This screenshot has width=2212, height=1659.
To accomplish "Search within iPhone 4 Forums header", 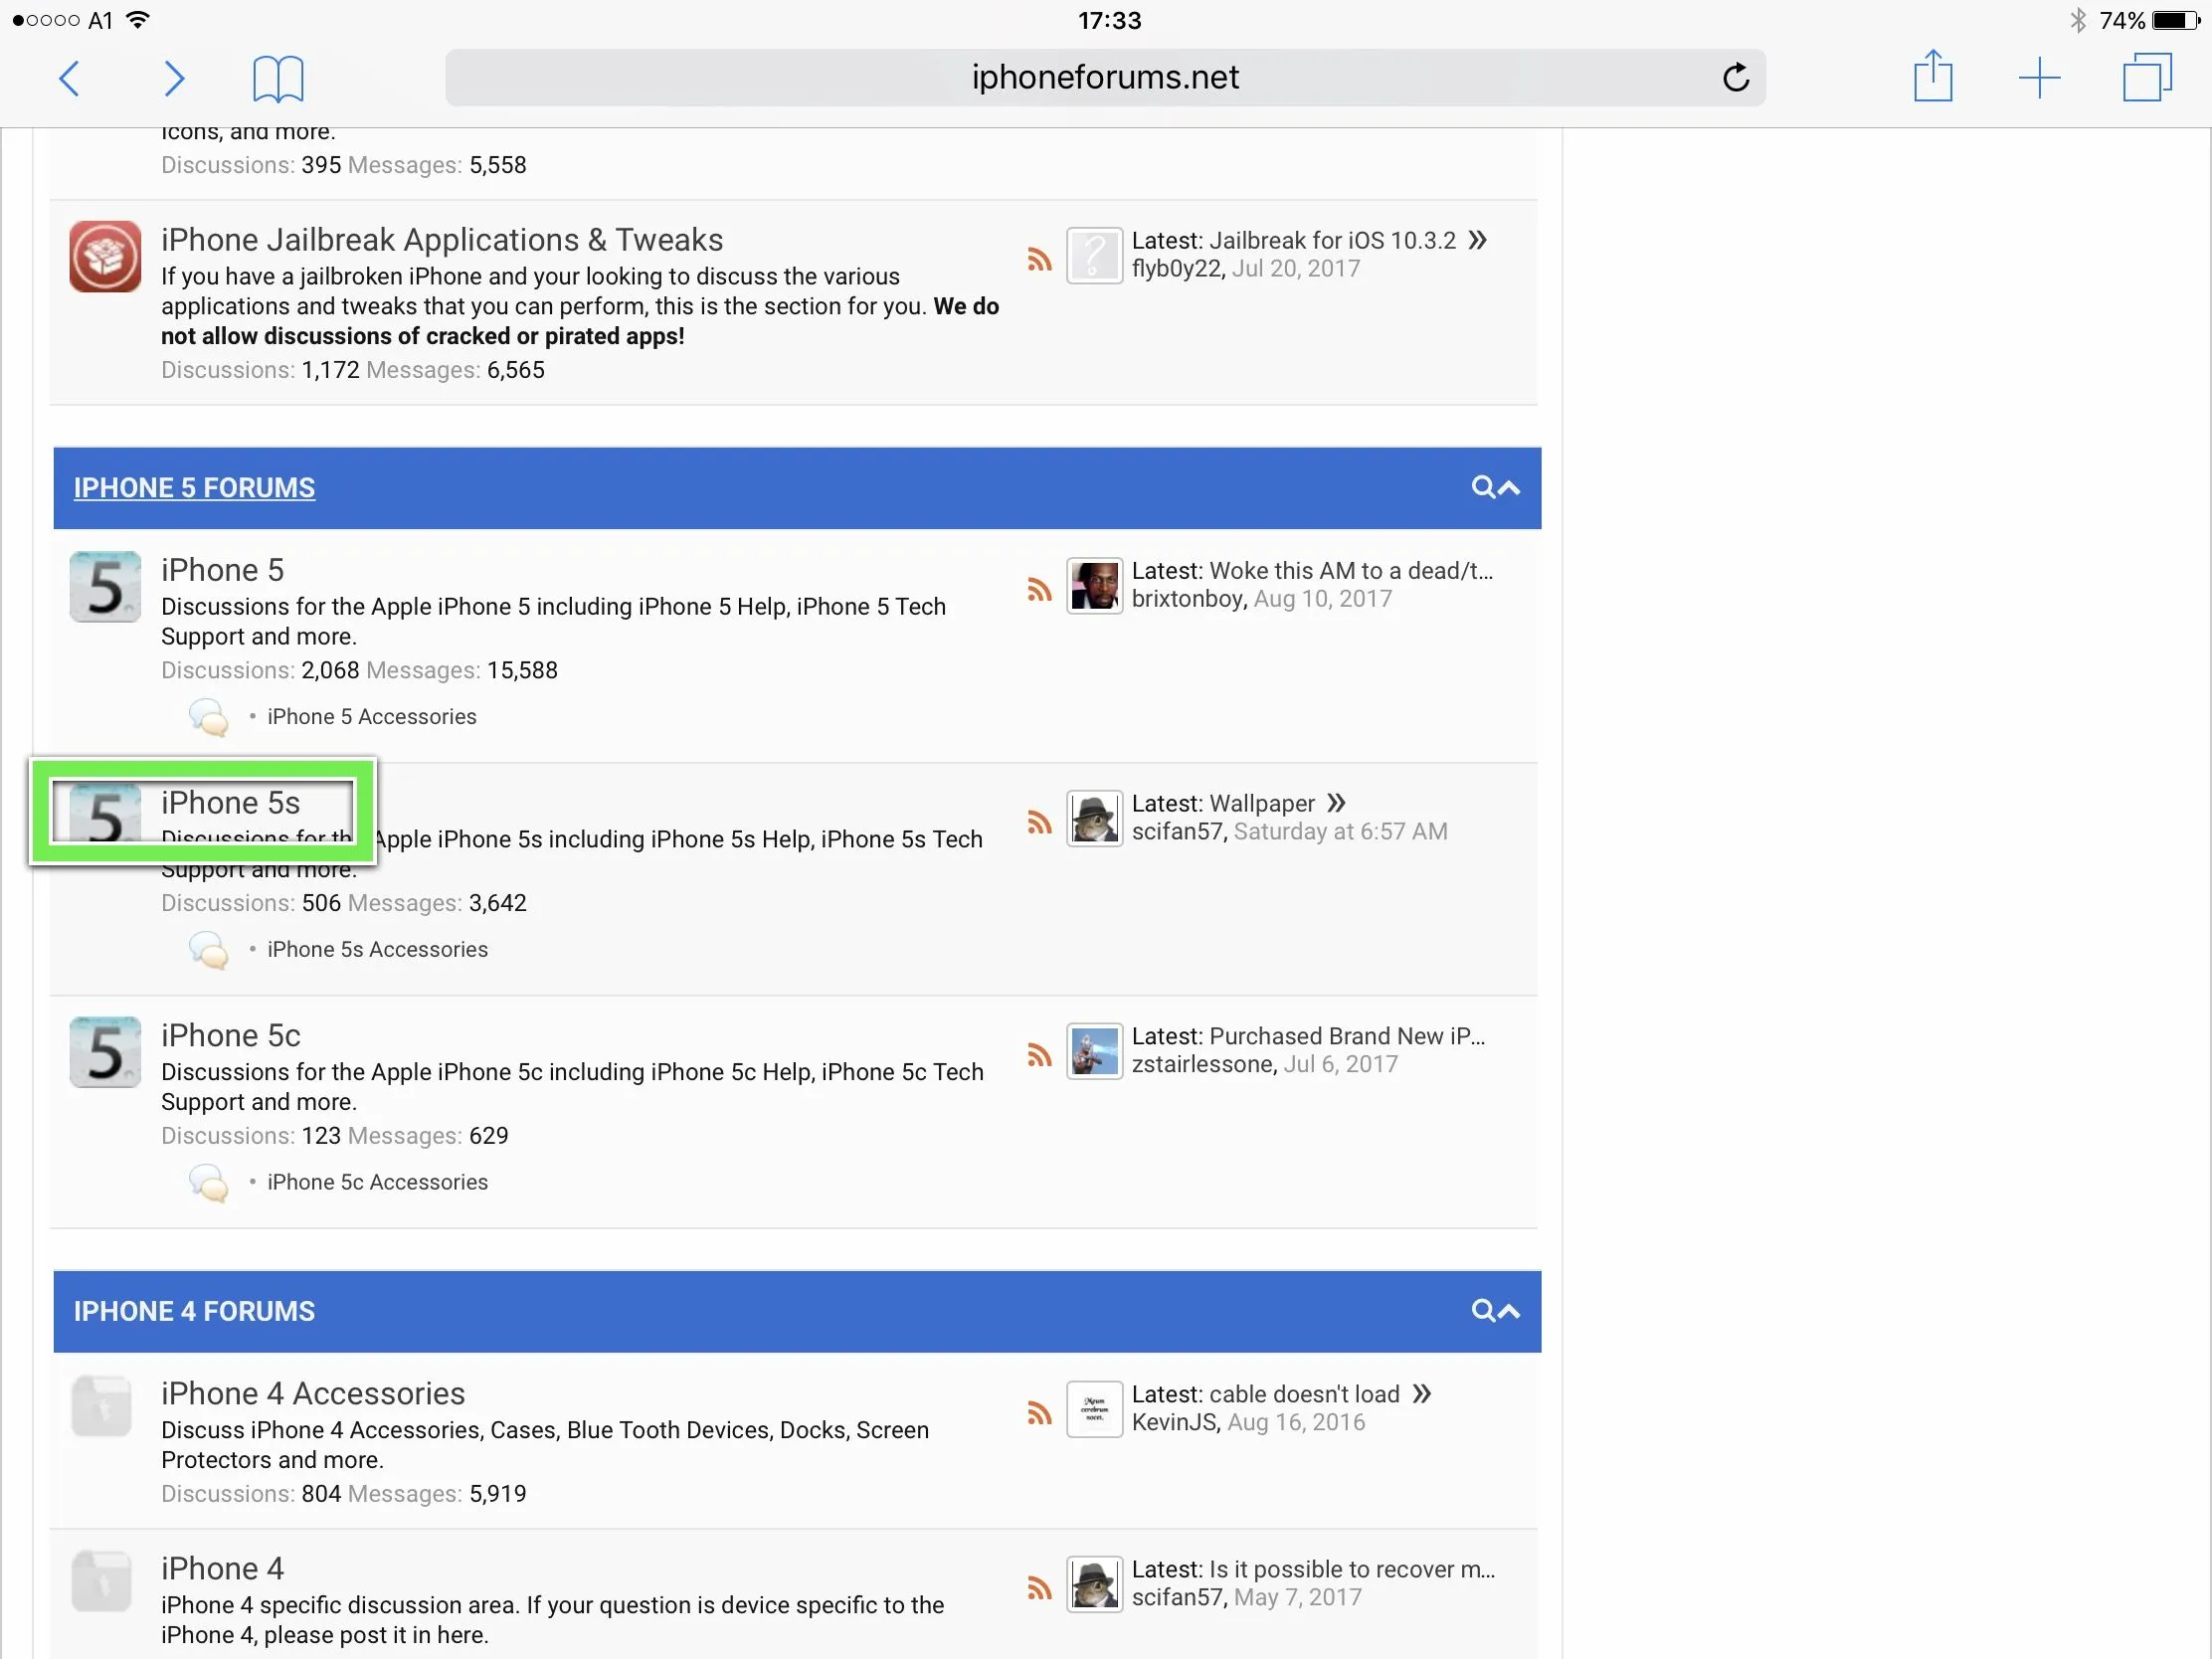I will 1482,1311.
